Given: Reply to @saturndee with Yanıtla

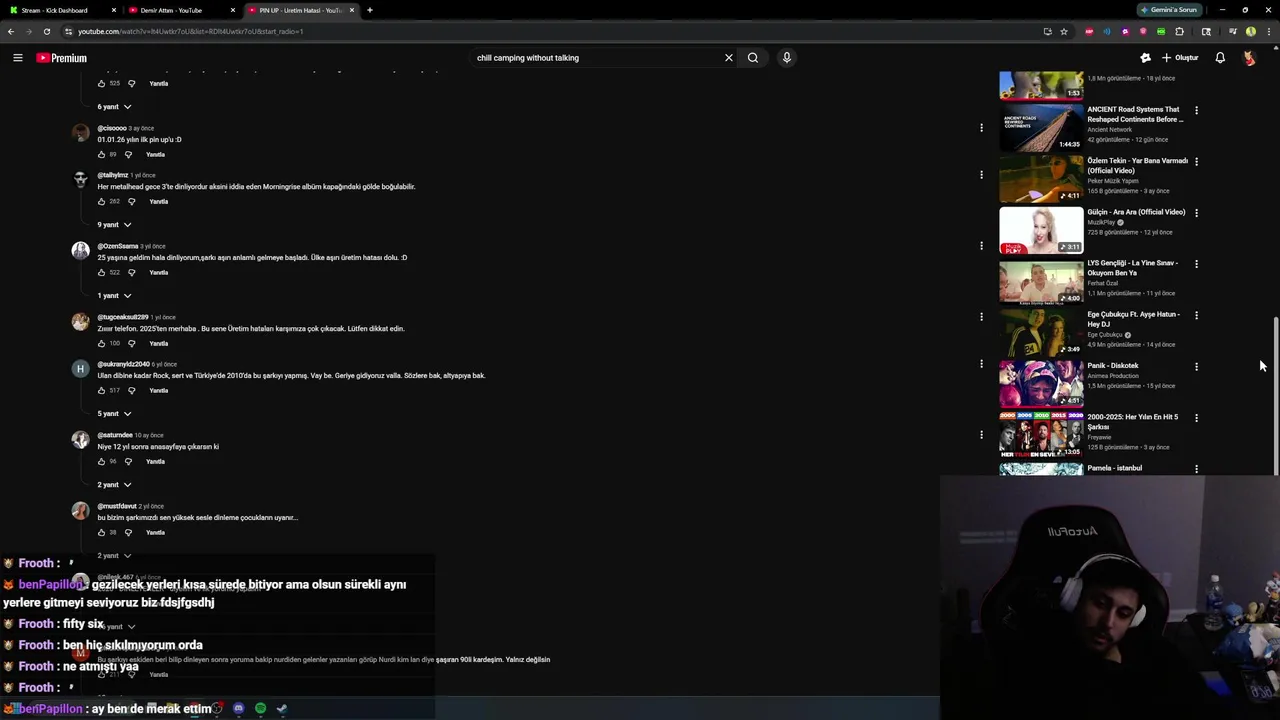Looking at the screenshot, I should (155, 462).
